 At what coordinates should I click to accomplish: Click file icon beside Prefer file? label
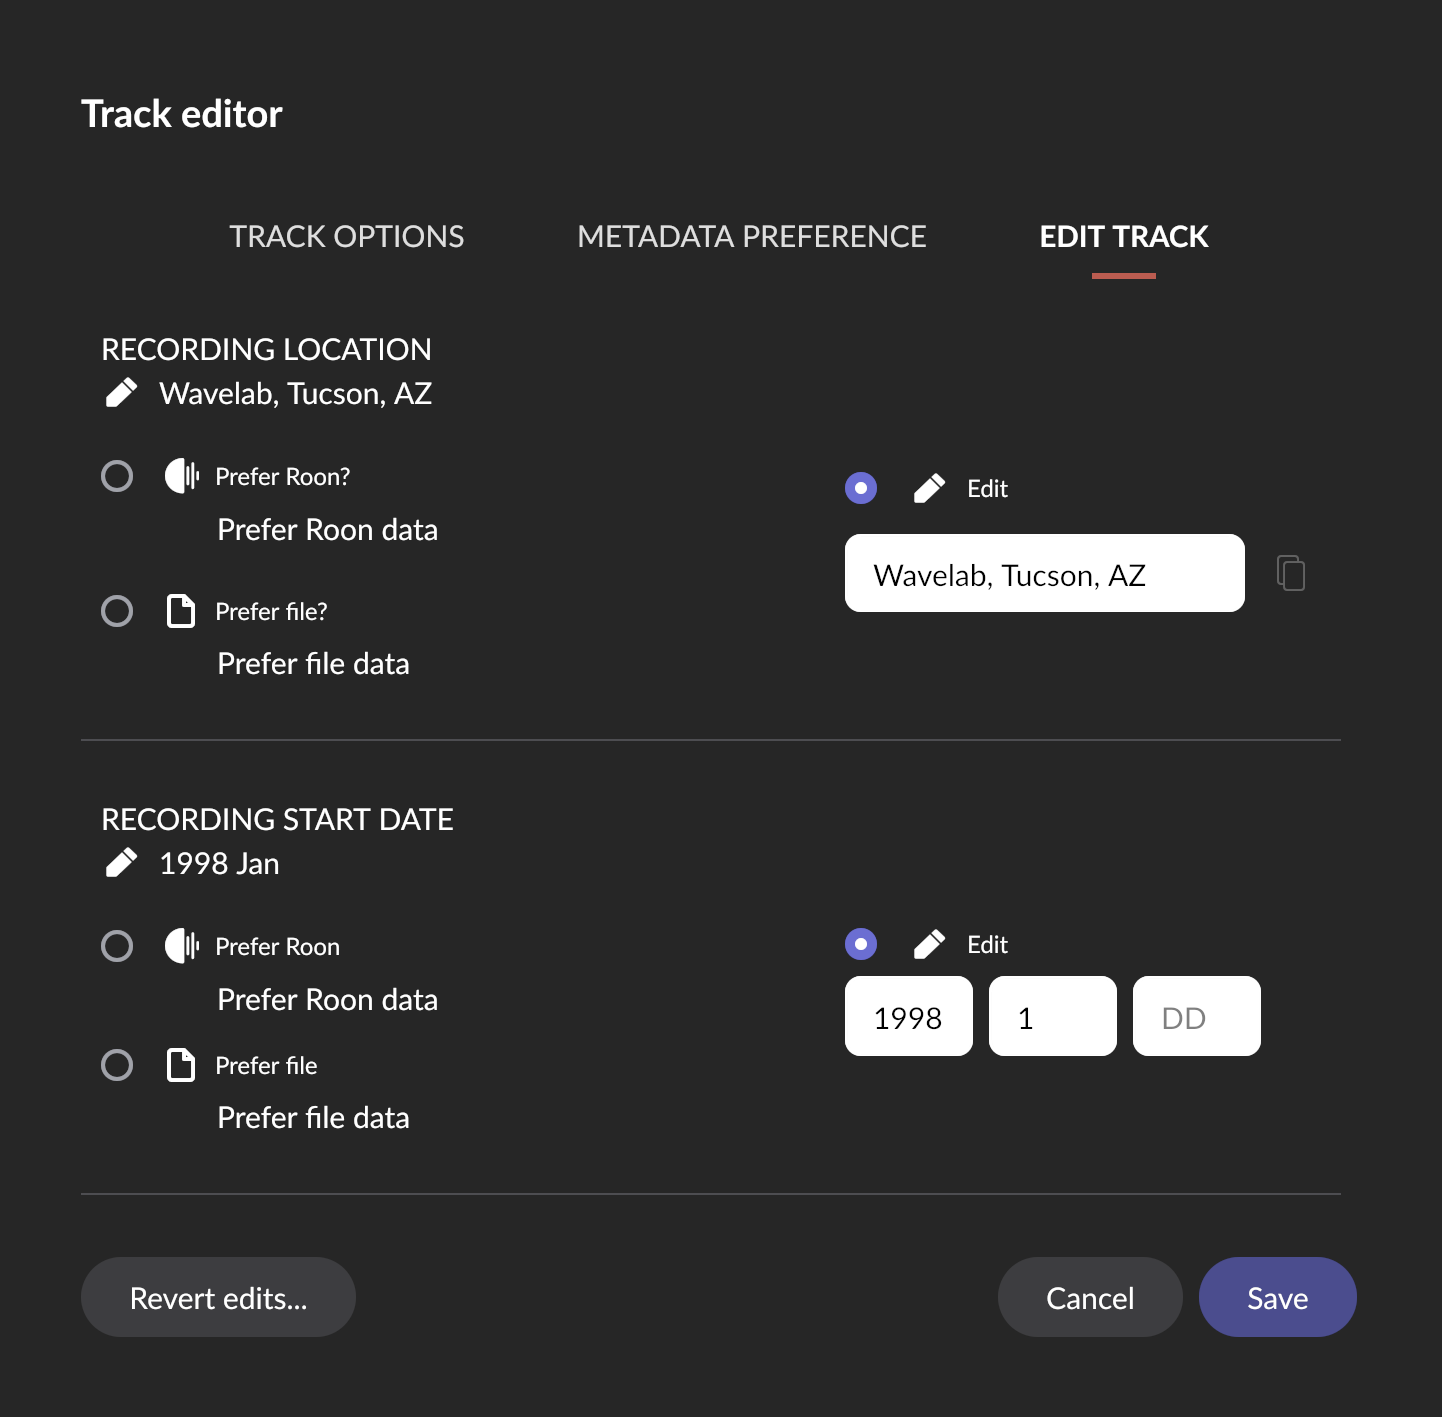point(181,611)
